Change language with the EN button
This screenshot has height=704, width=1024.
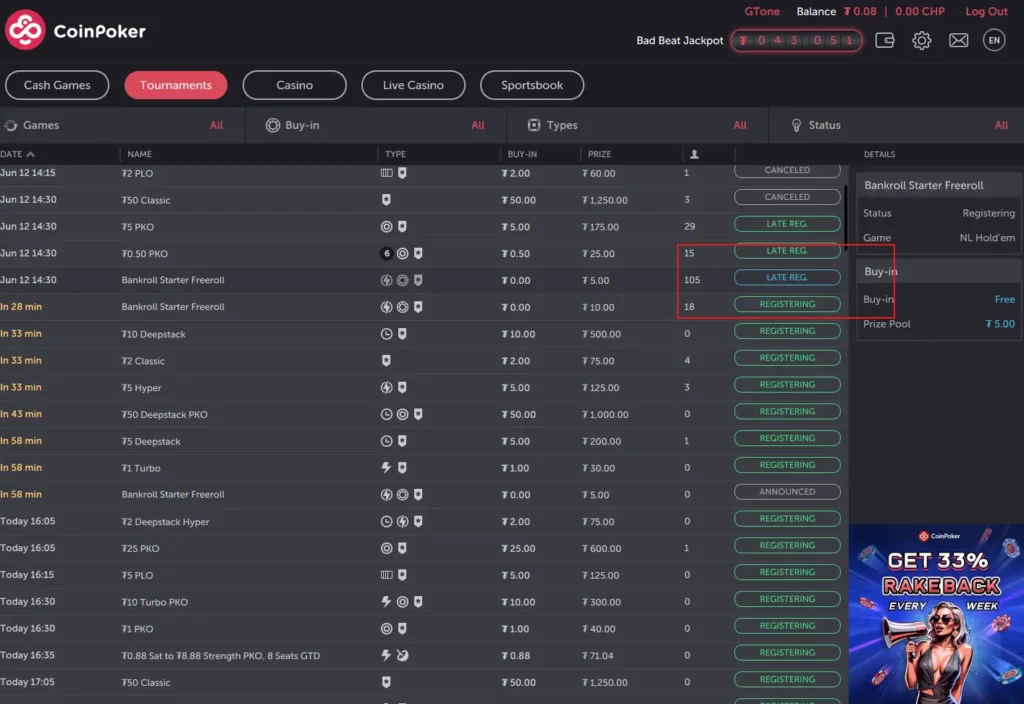pos(994,40)
